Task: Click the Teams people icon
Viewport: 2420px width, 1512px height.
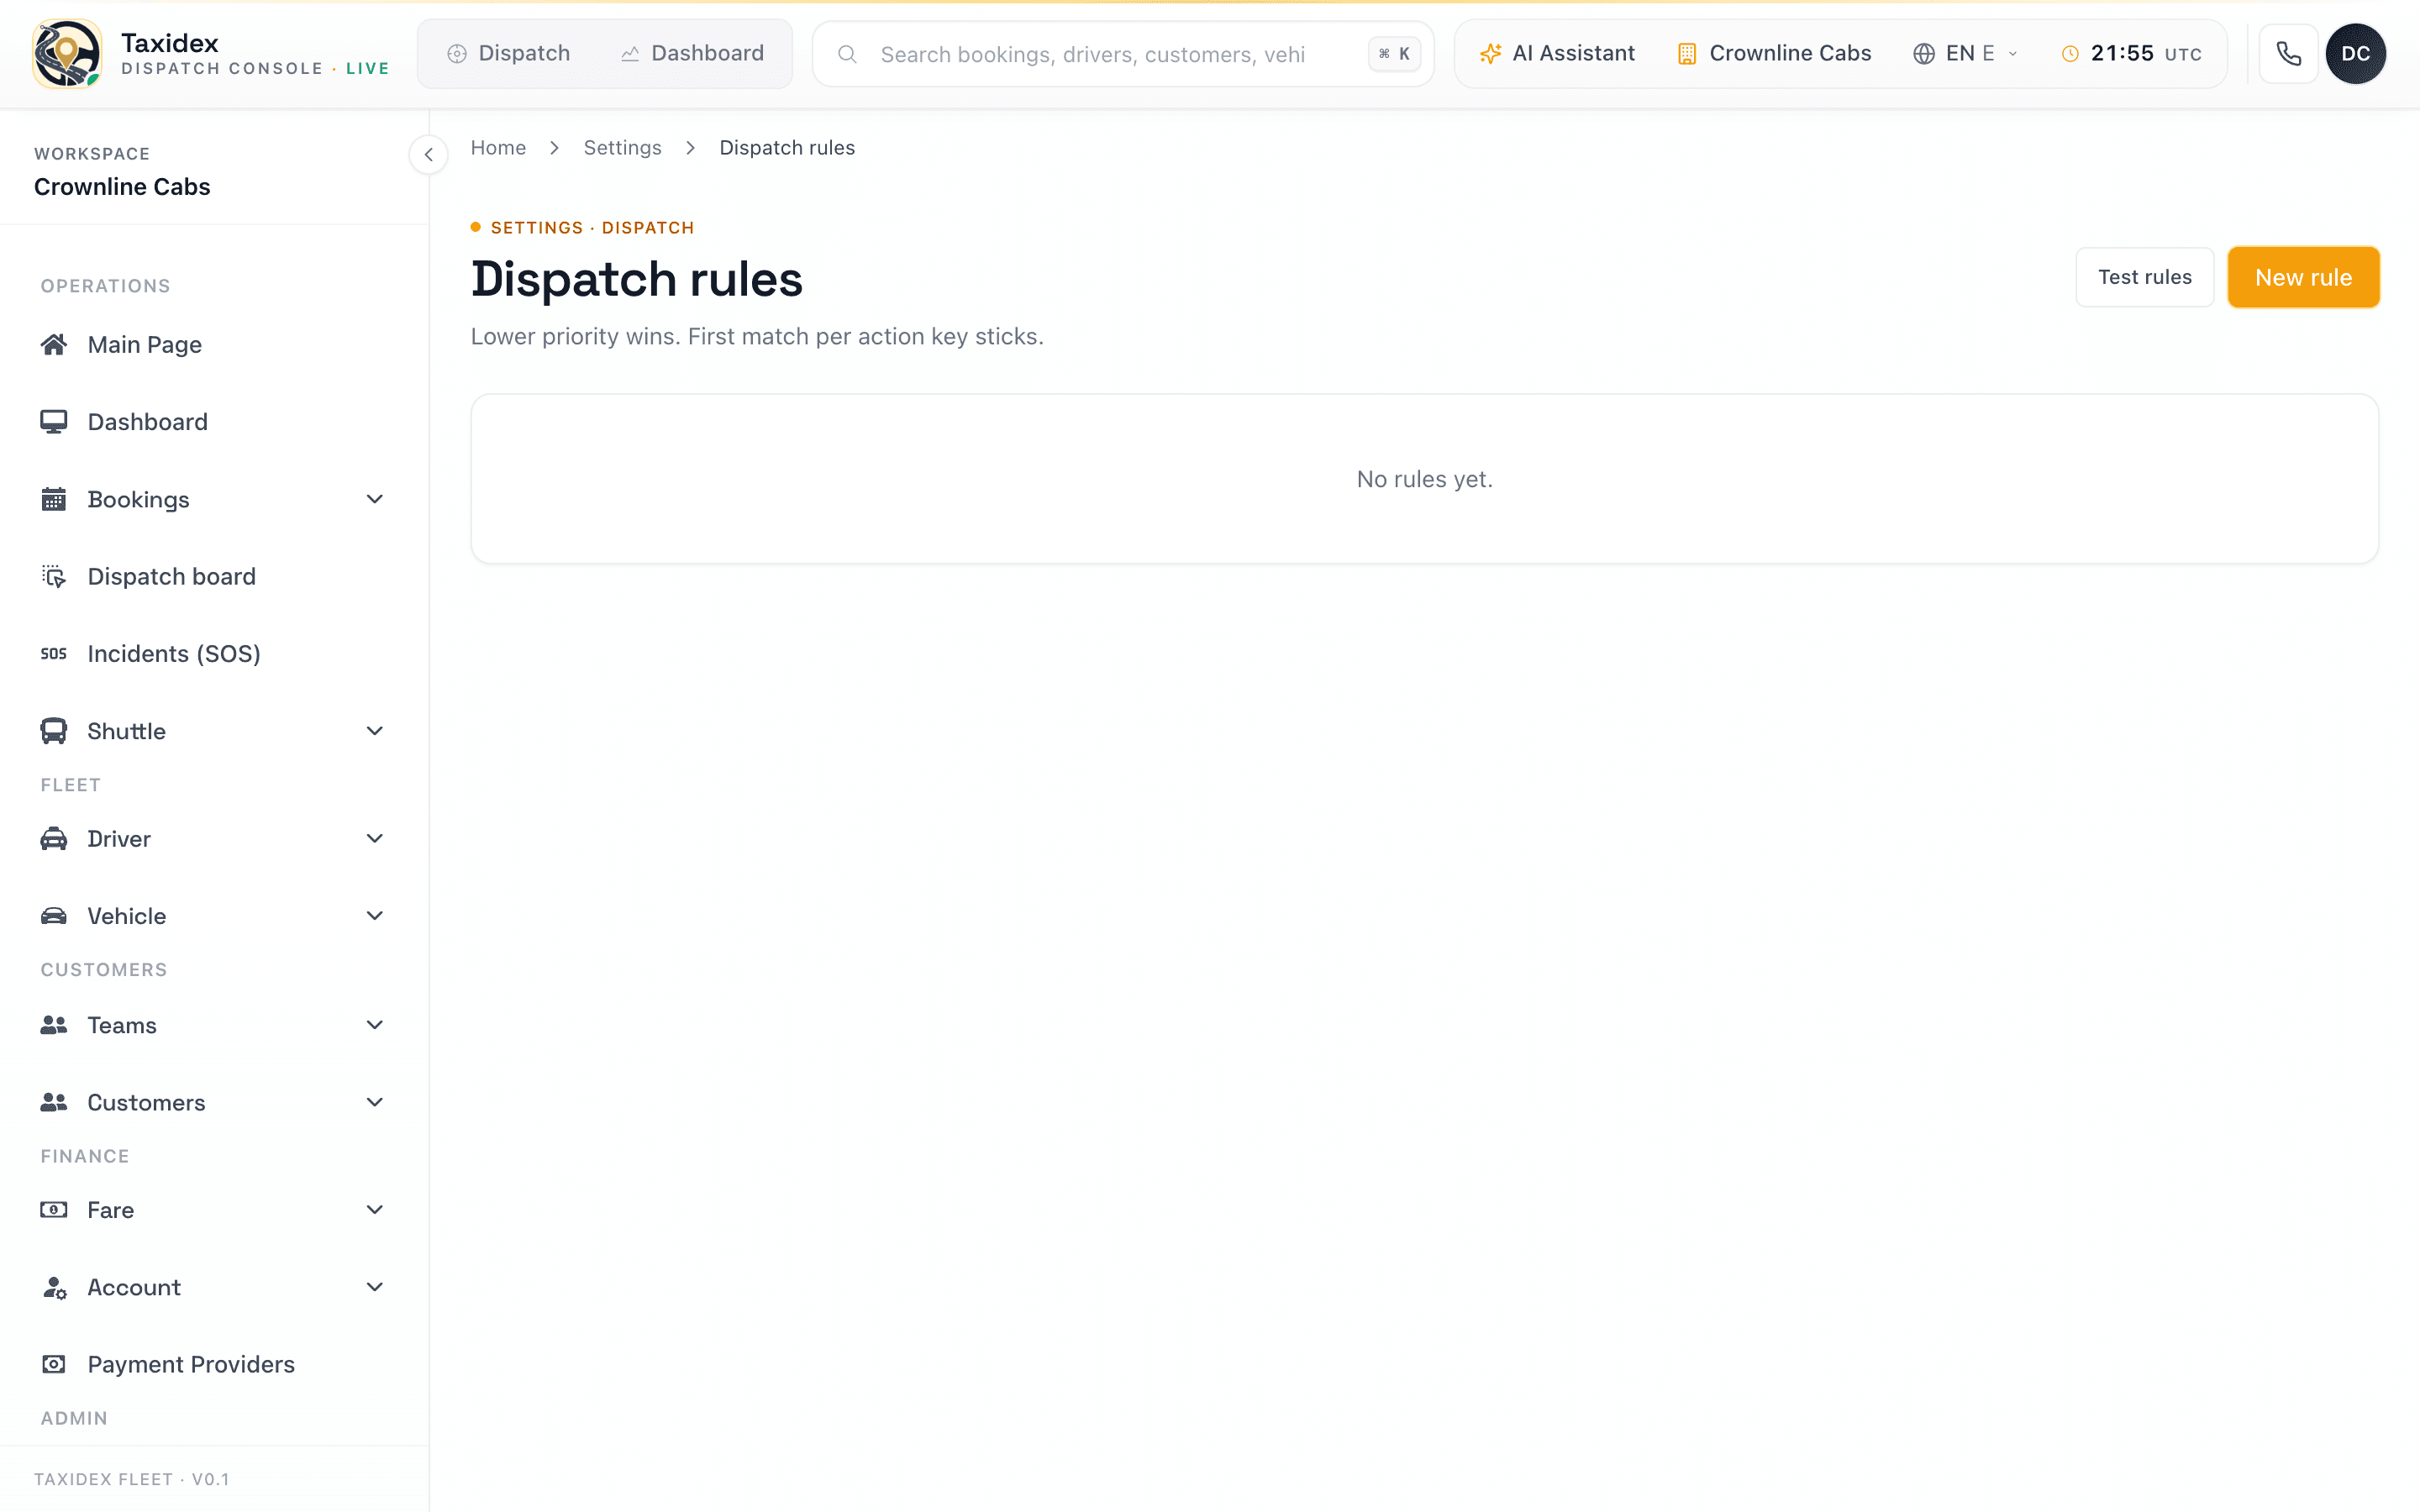Action: [54, 1025]
